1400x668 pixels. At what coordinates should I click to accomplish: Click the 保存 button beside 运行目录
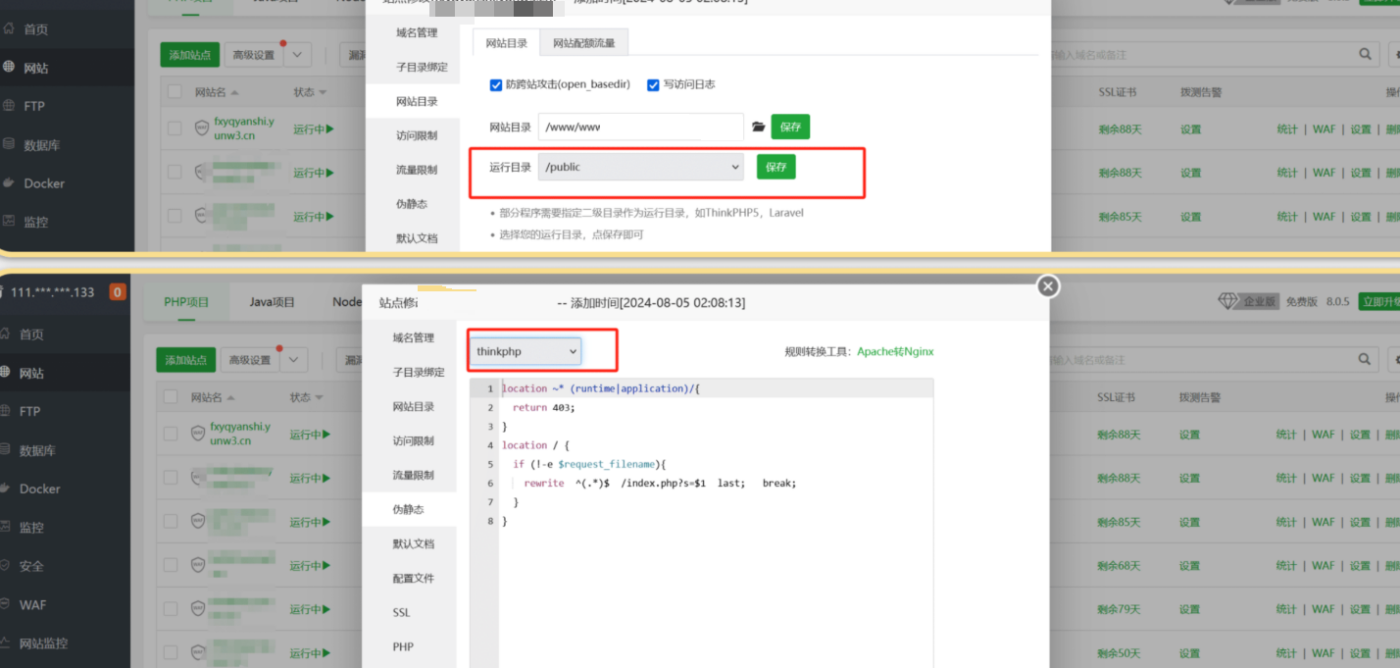click(x=776, y=167)
